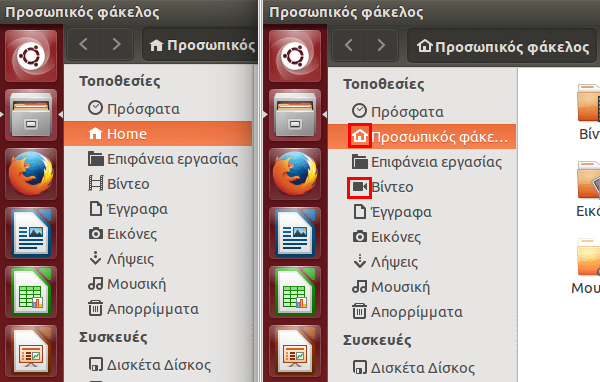Open LibreOffice Impress in right launcher
The width and height of the screenshot is (600, 382).
(x=295, y=351)
